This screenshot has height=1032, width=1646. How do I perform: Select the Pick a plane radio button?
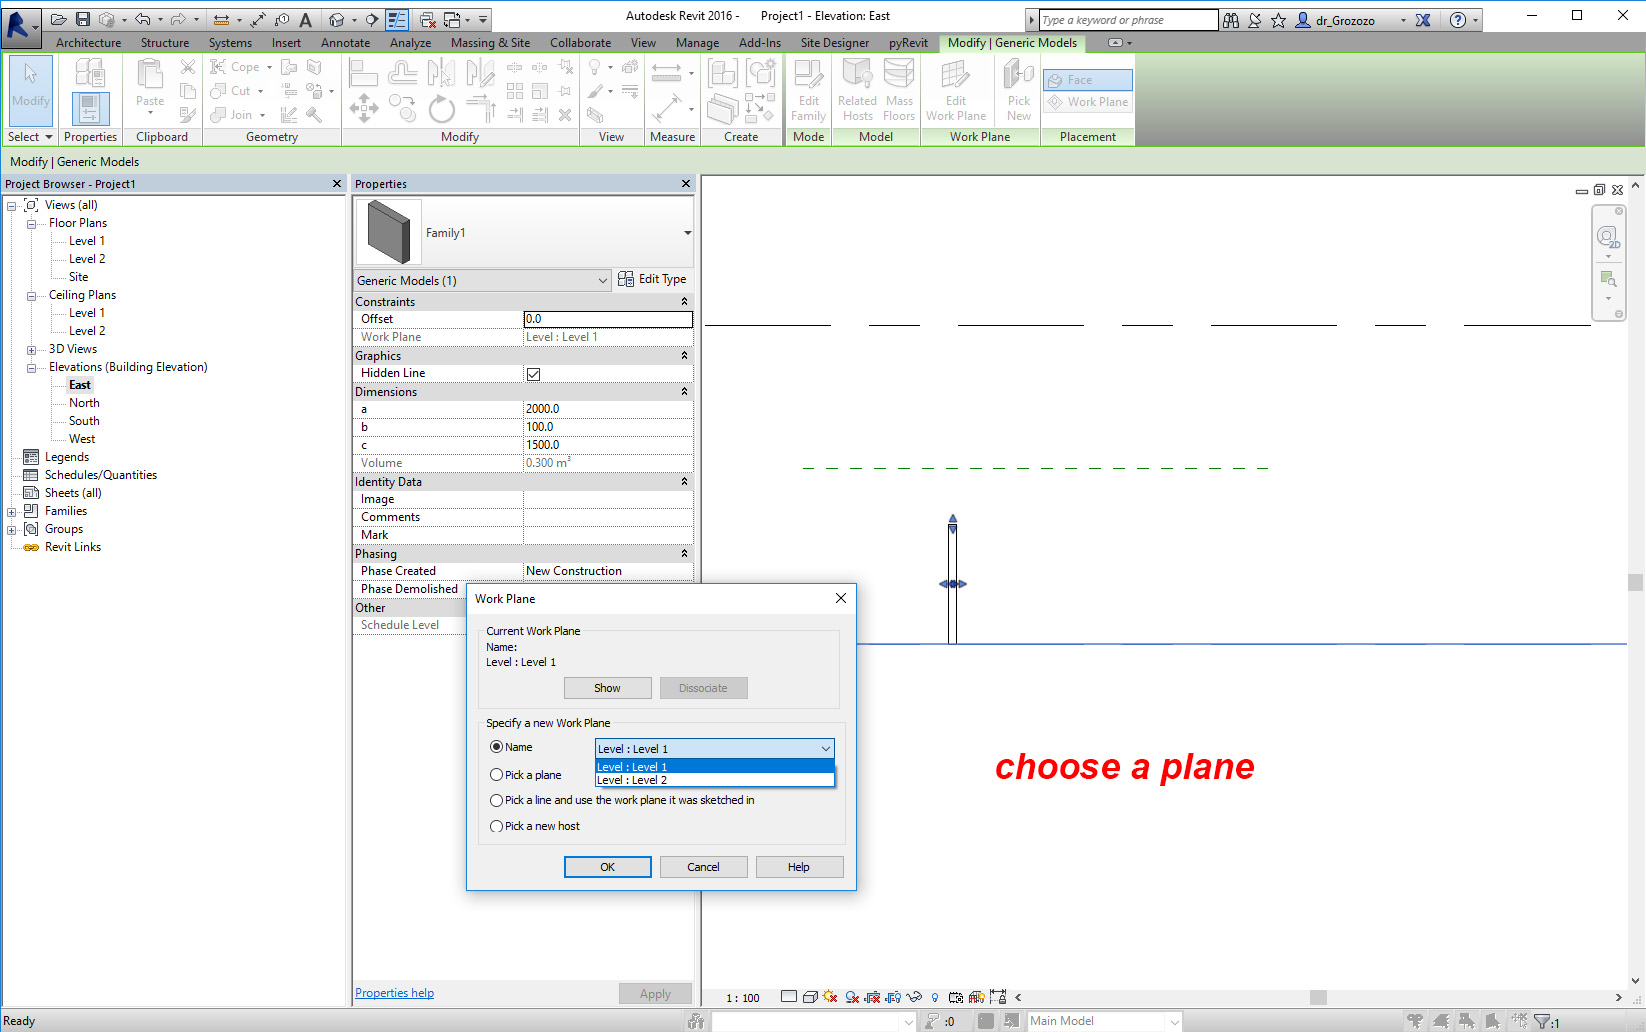[x=497, y=774]
